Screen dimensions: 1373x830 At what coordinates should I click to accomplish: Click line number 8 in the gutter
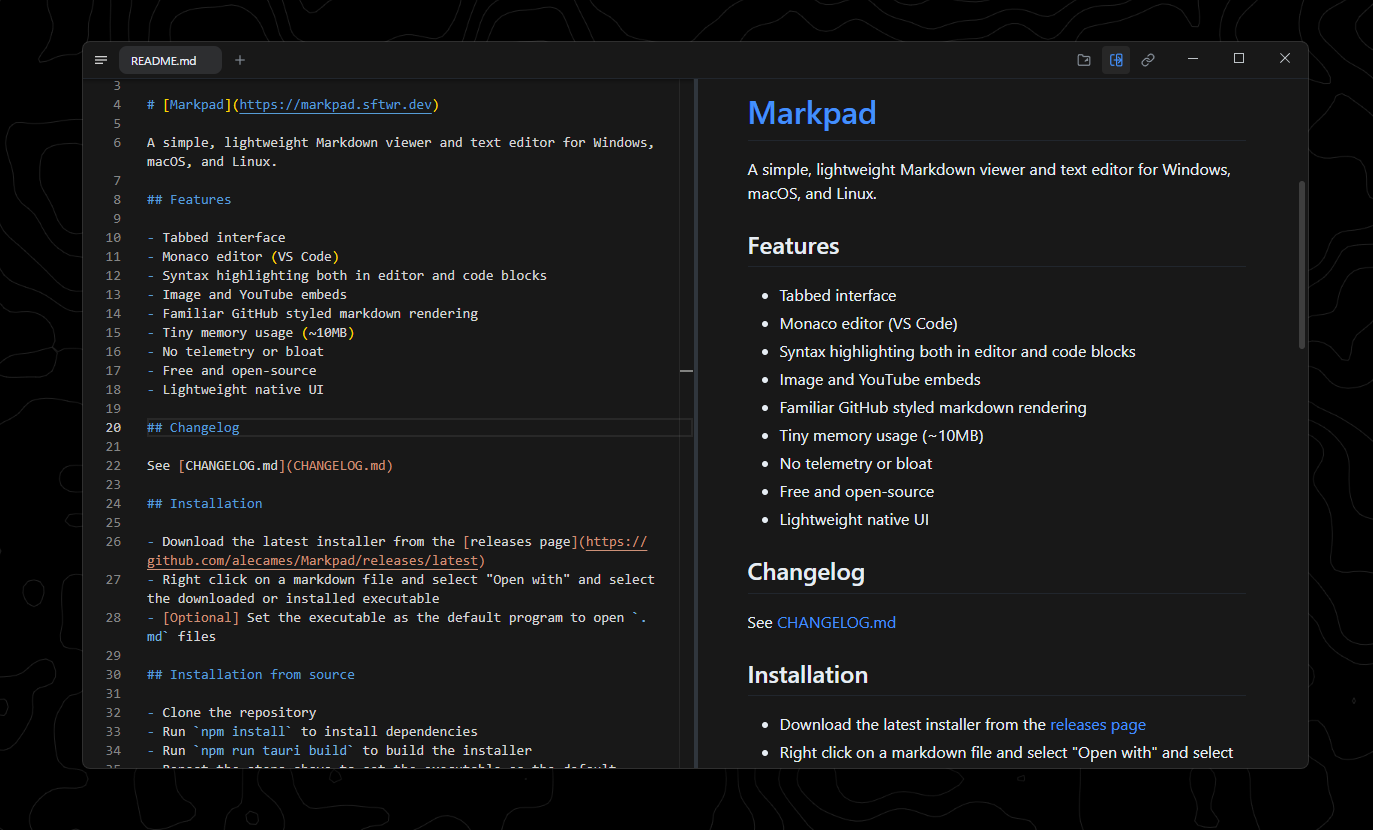[x=117, y=199]
